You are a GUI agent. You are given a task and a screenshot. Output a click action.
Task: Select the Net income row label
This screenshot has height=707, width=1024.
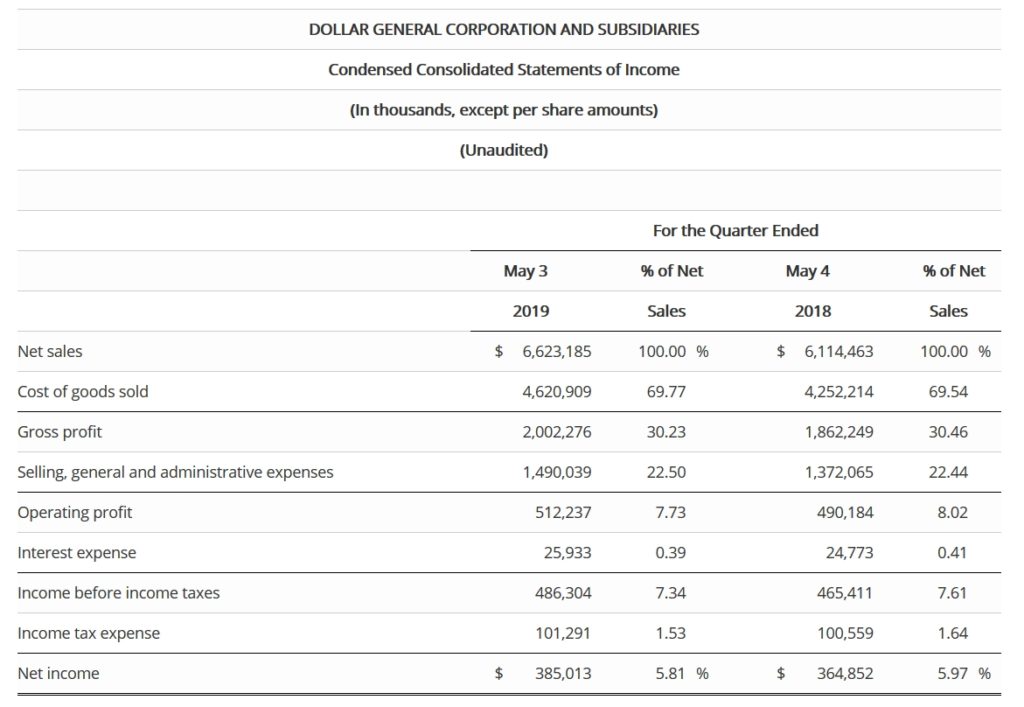[x=59, y=674]
